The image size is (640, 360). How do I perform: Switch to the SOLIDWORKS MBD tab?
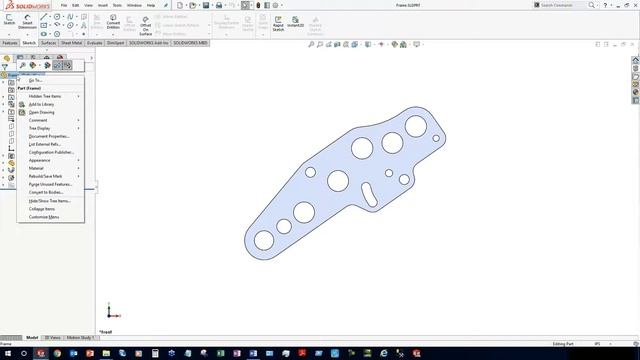190,43
